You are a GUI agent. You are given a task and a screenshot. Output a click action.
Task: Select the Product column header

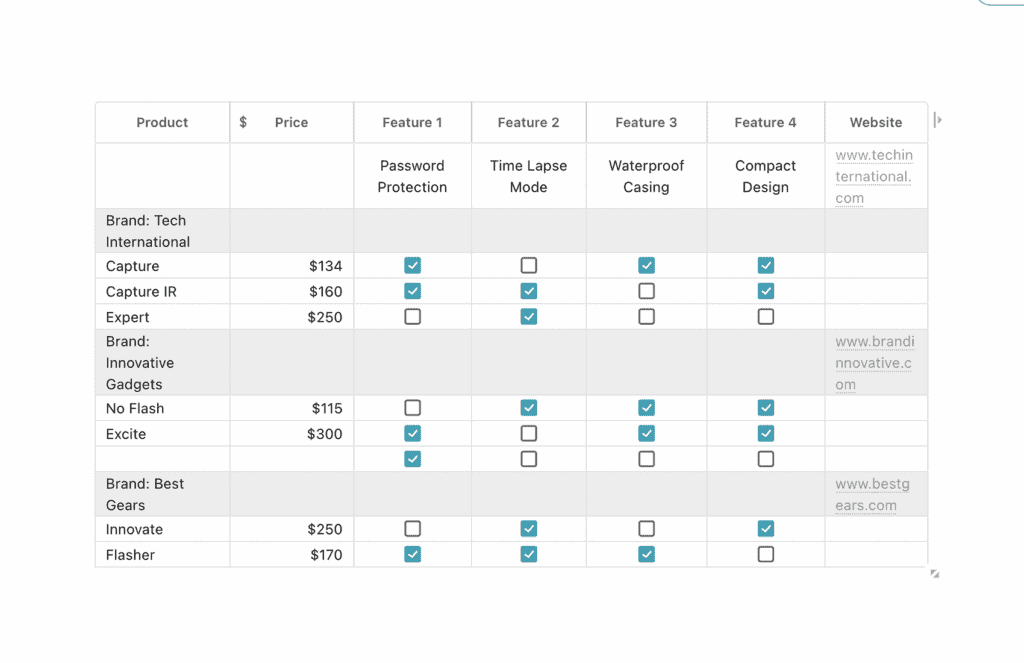point(162,123)
